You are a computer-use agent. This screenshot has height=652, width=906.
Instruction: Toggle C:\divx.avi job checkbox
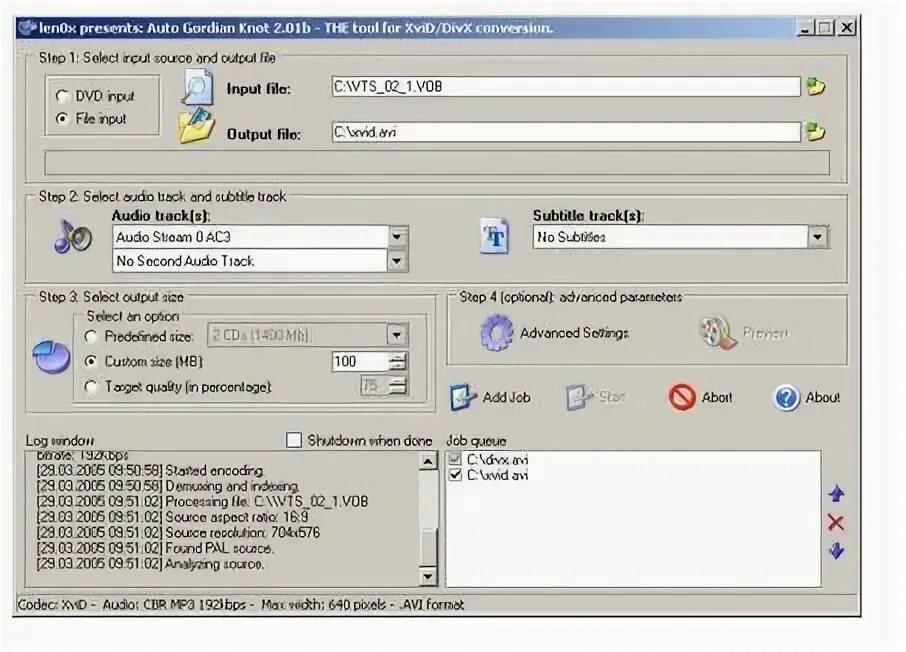[x=455, y=460]
